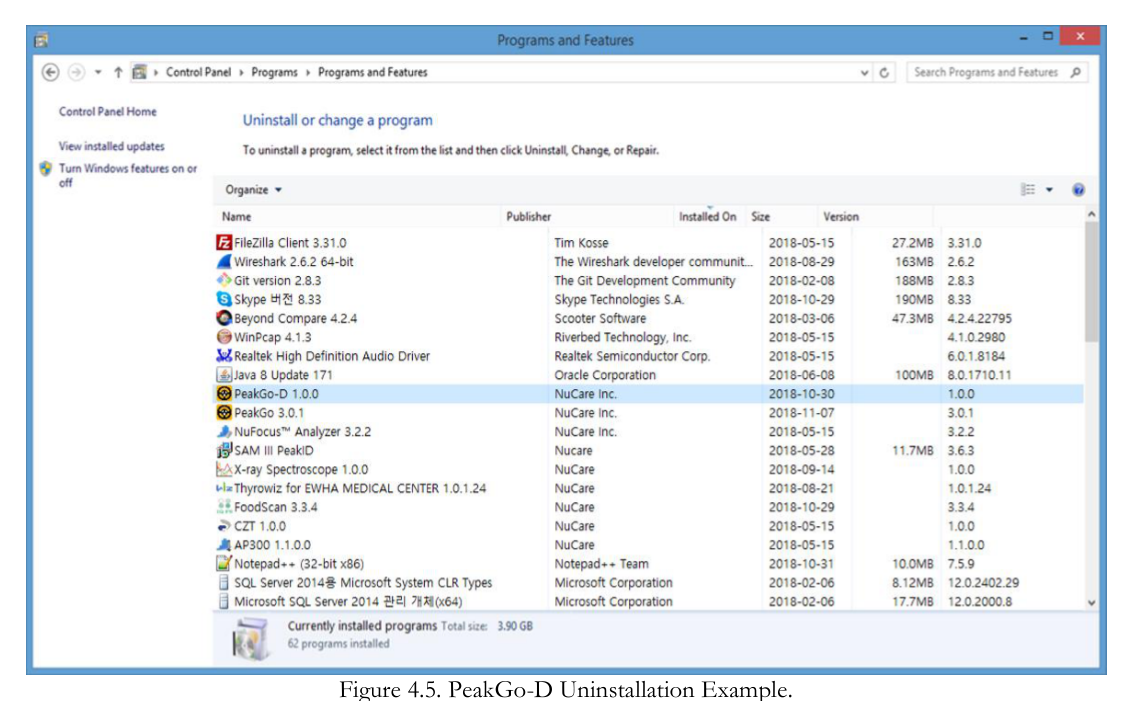Click the CZT 1.0.0 icon

pyautogui.click(x=224, y=526)
